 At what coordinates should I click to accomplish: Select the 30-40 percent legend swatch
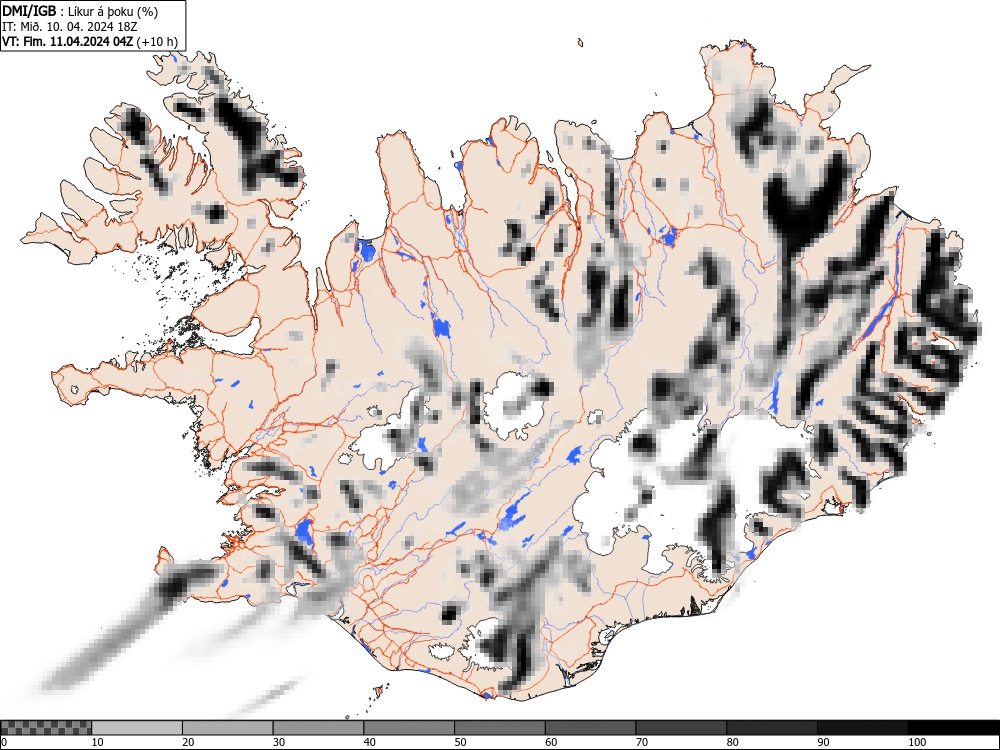click(318, 728)
